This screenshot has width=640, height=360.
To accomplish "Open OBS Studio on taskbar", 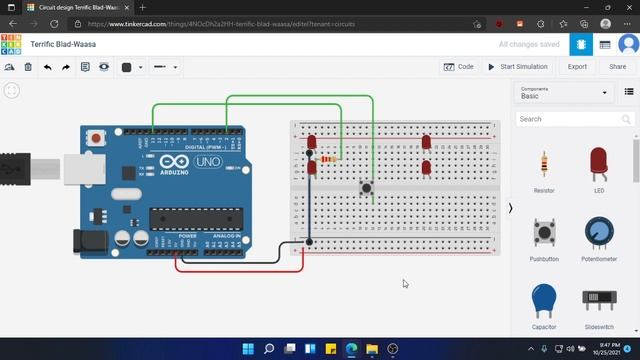I will [x=393, y=349].
